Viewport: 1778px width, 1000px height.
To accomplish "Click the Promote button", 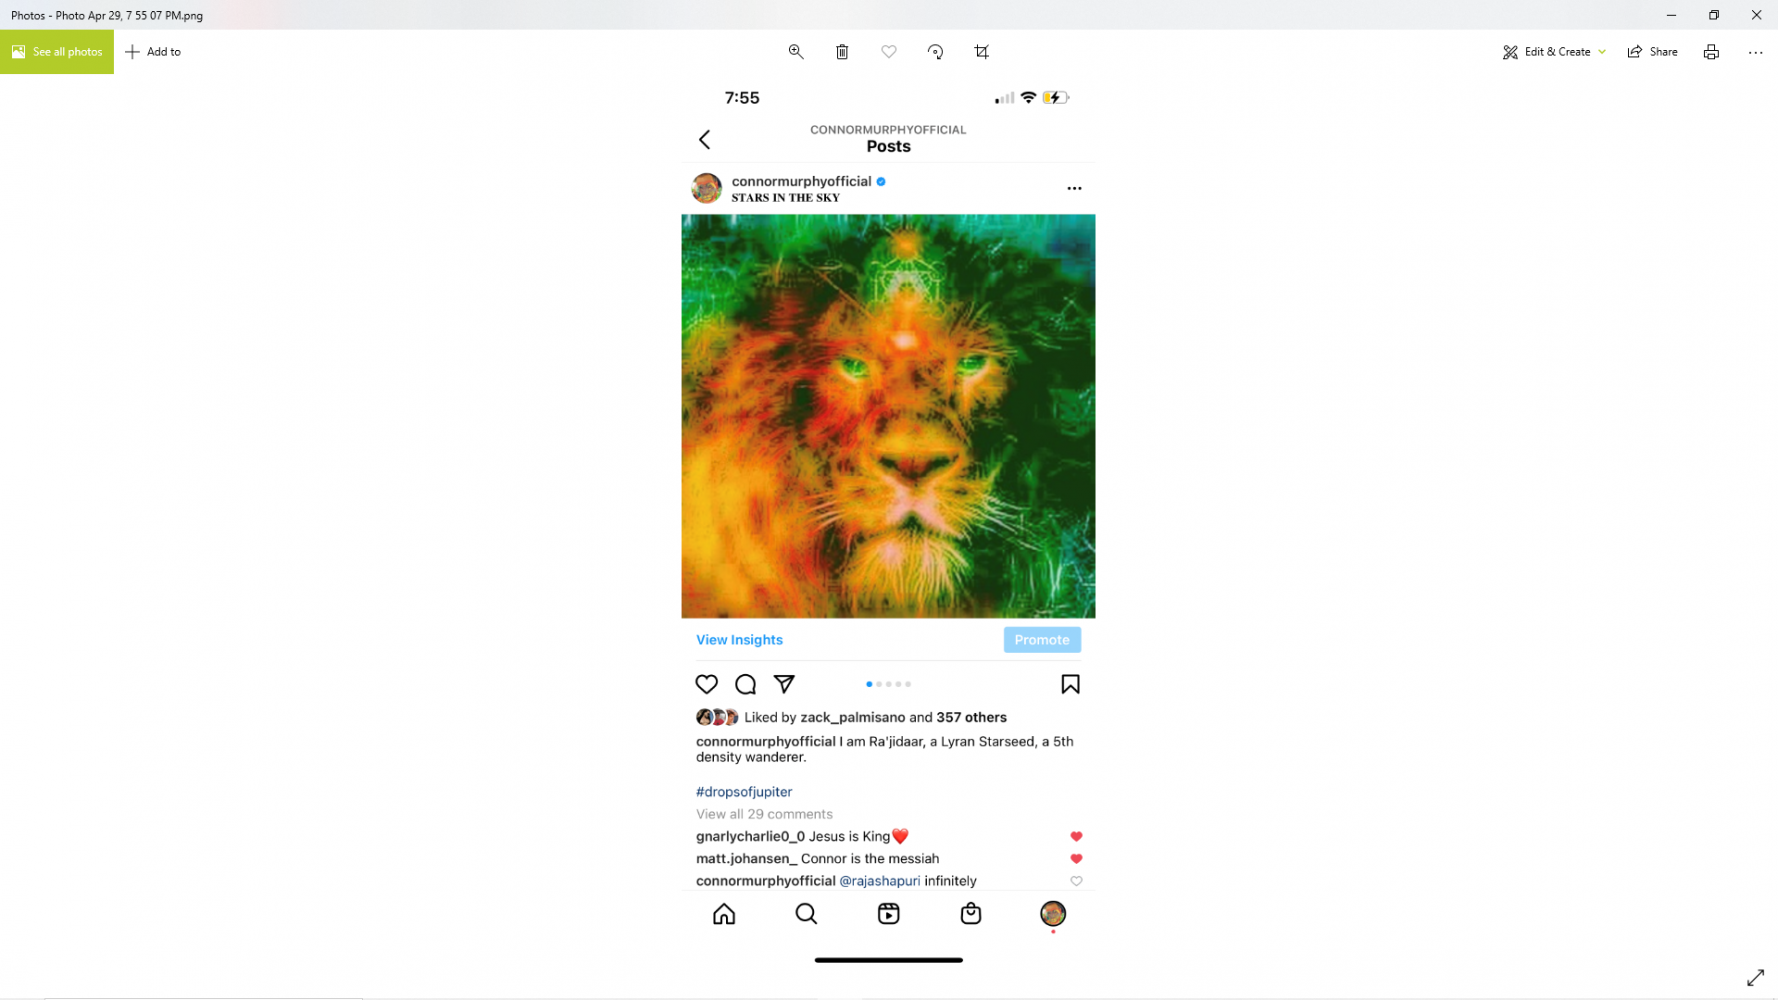I will coord(1042,640).
